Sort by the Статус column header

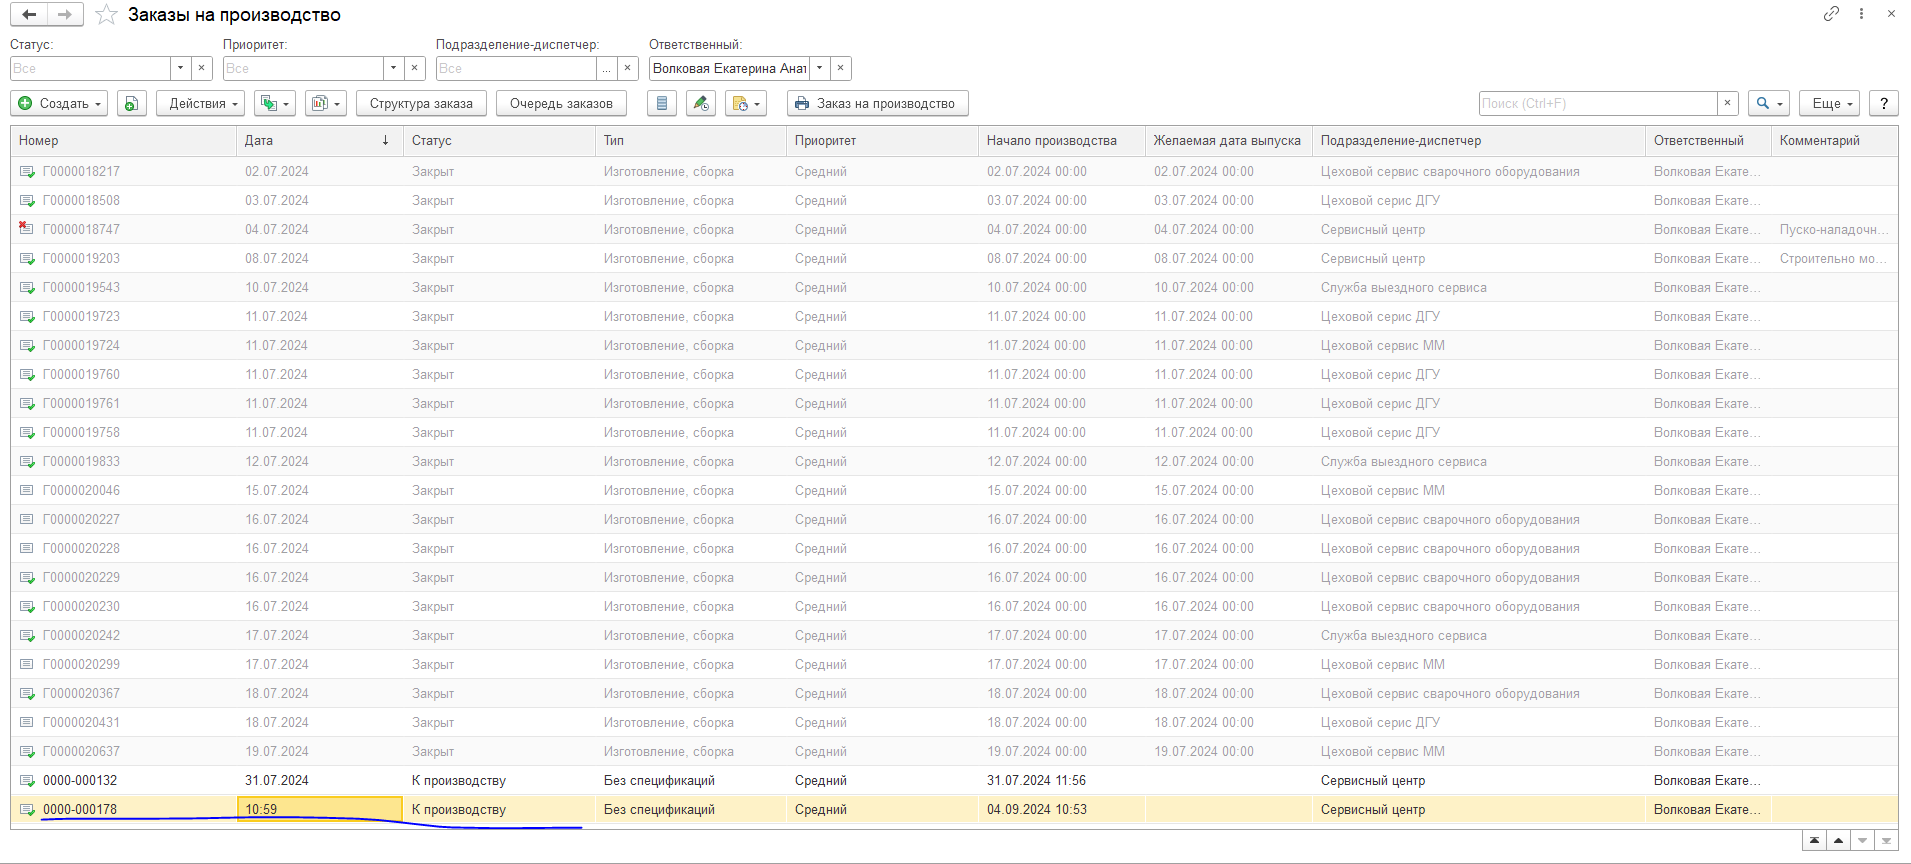(x=499, y=141)
